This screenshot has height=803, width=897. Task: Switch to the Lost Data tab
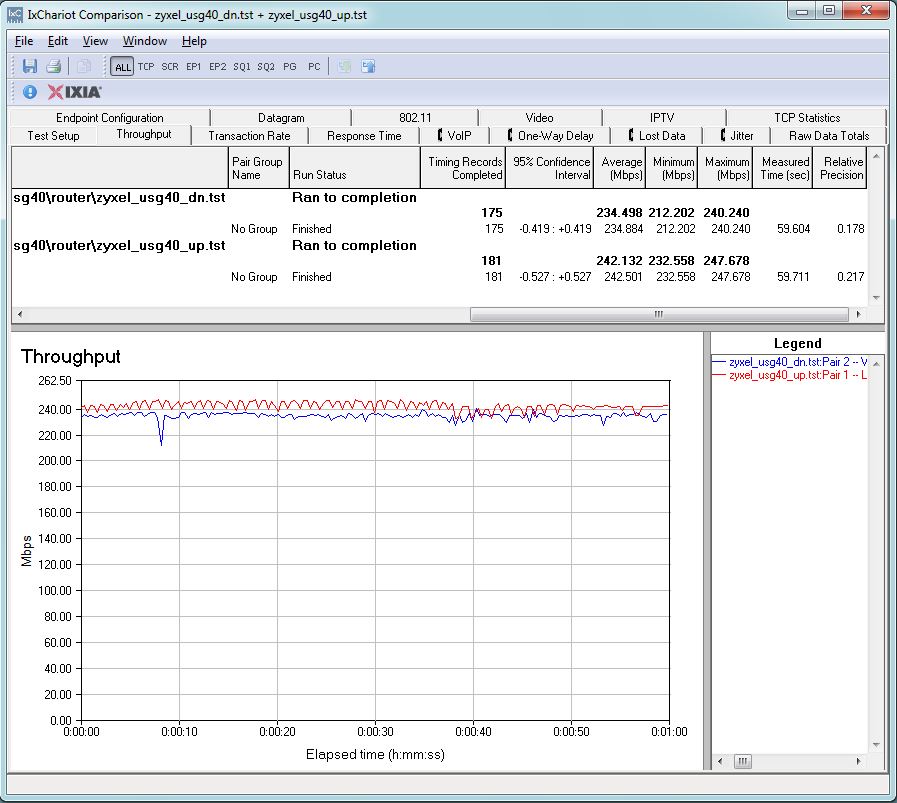click(657, 136)
